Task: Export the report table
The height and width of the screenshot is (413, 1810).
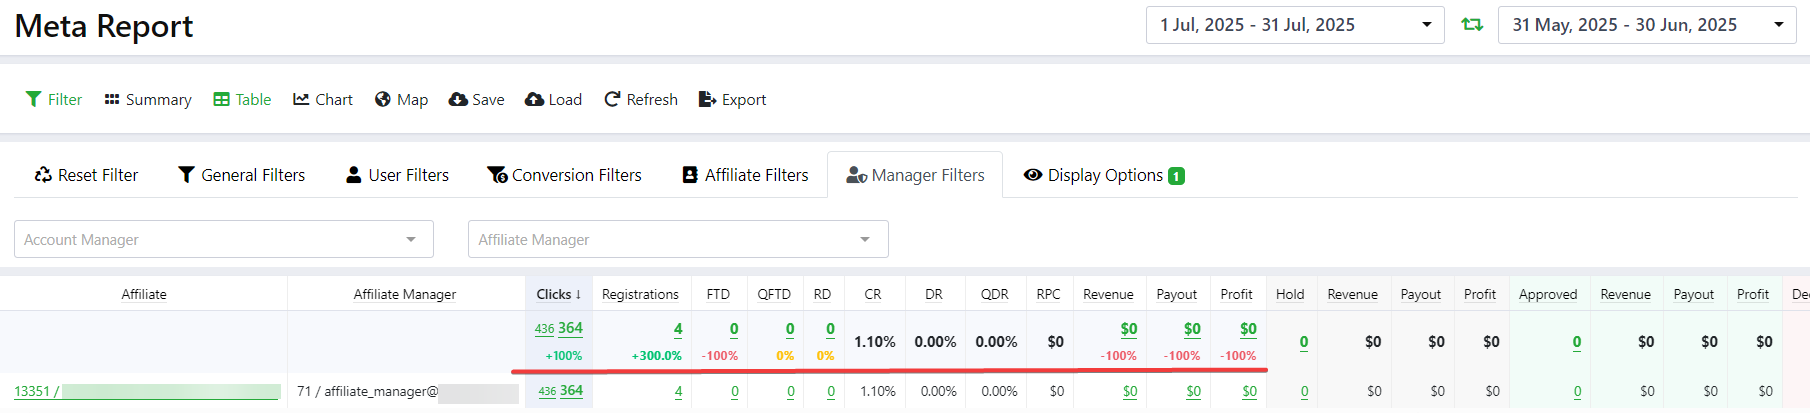Action: (732, 100)
